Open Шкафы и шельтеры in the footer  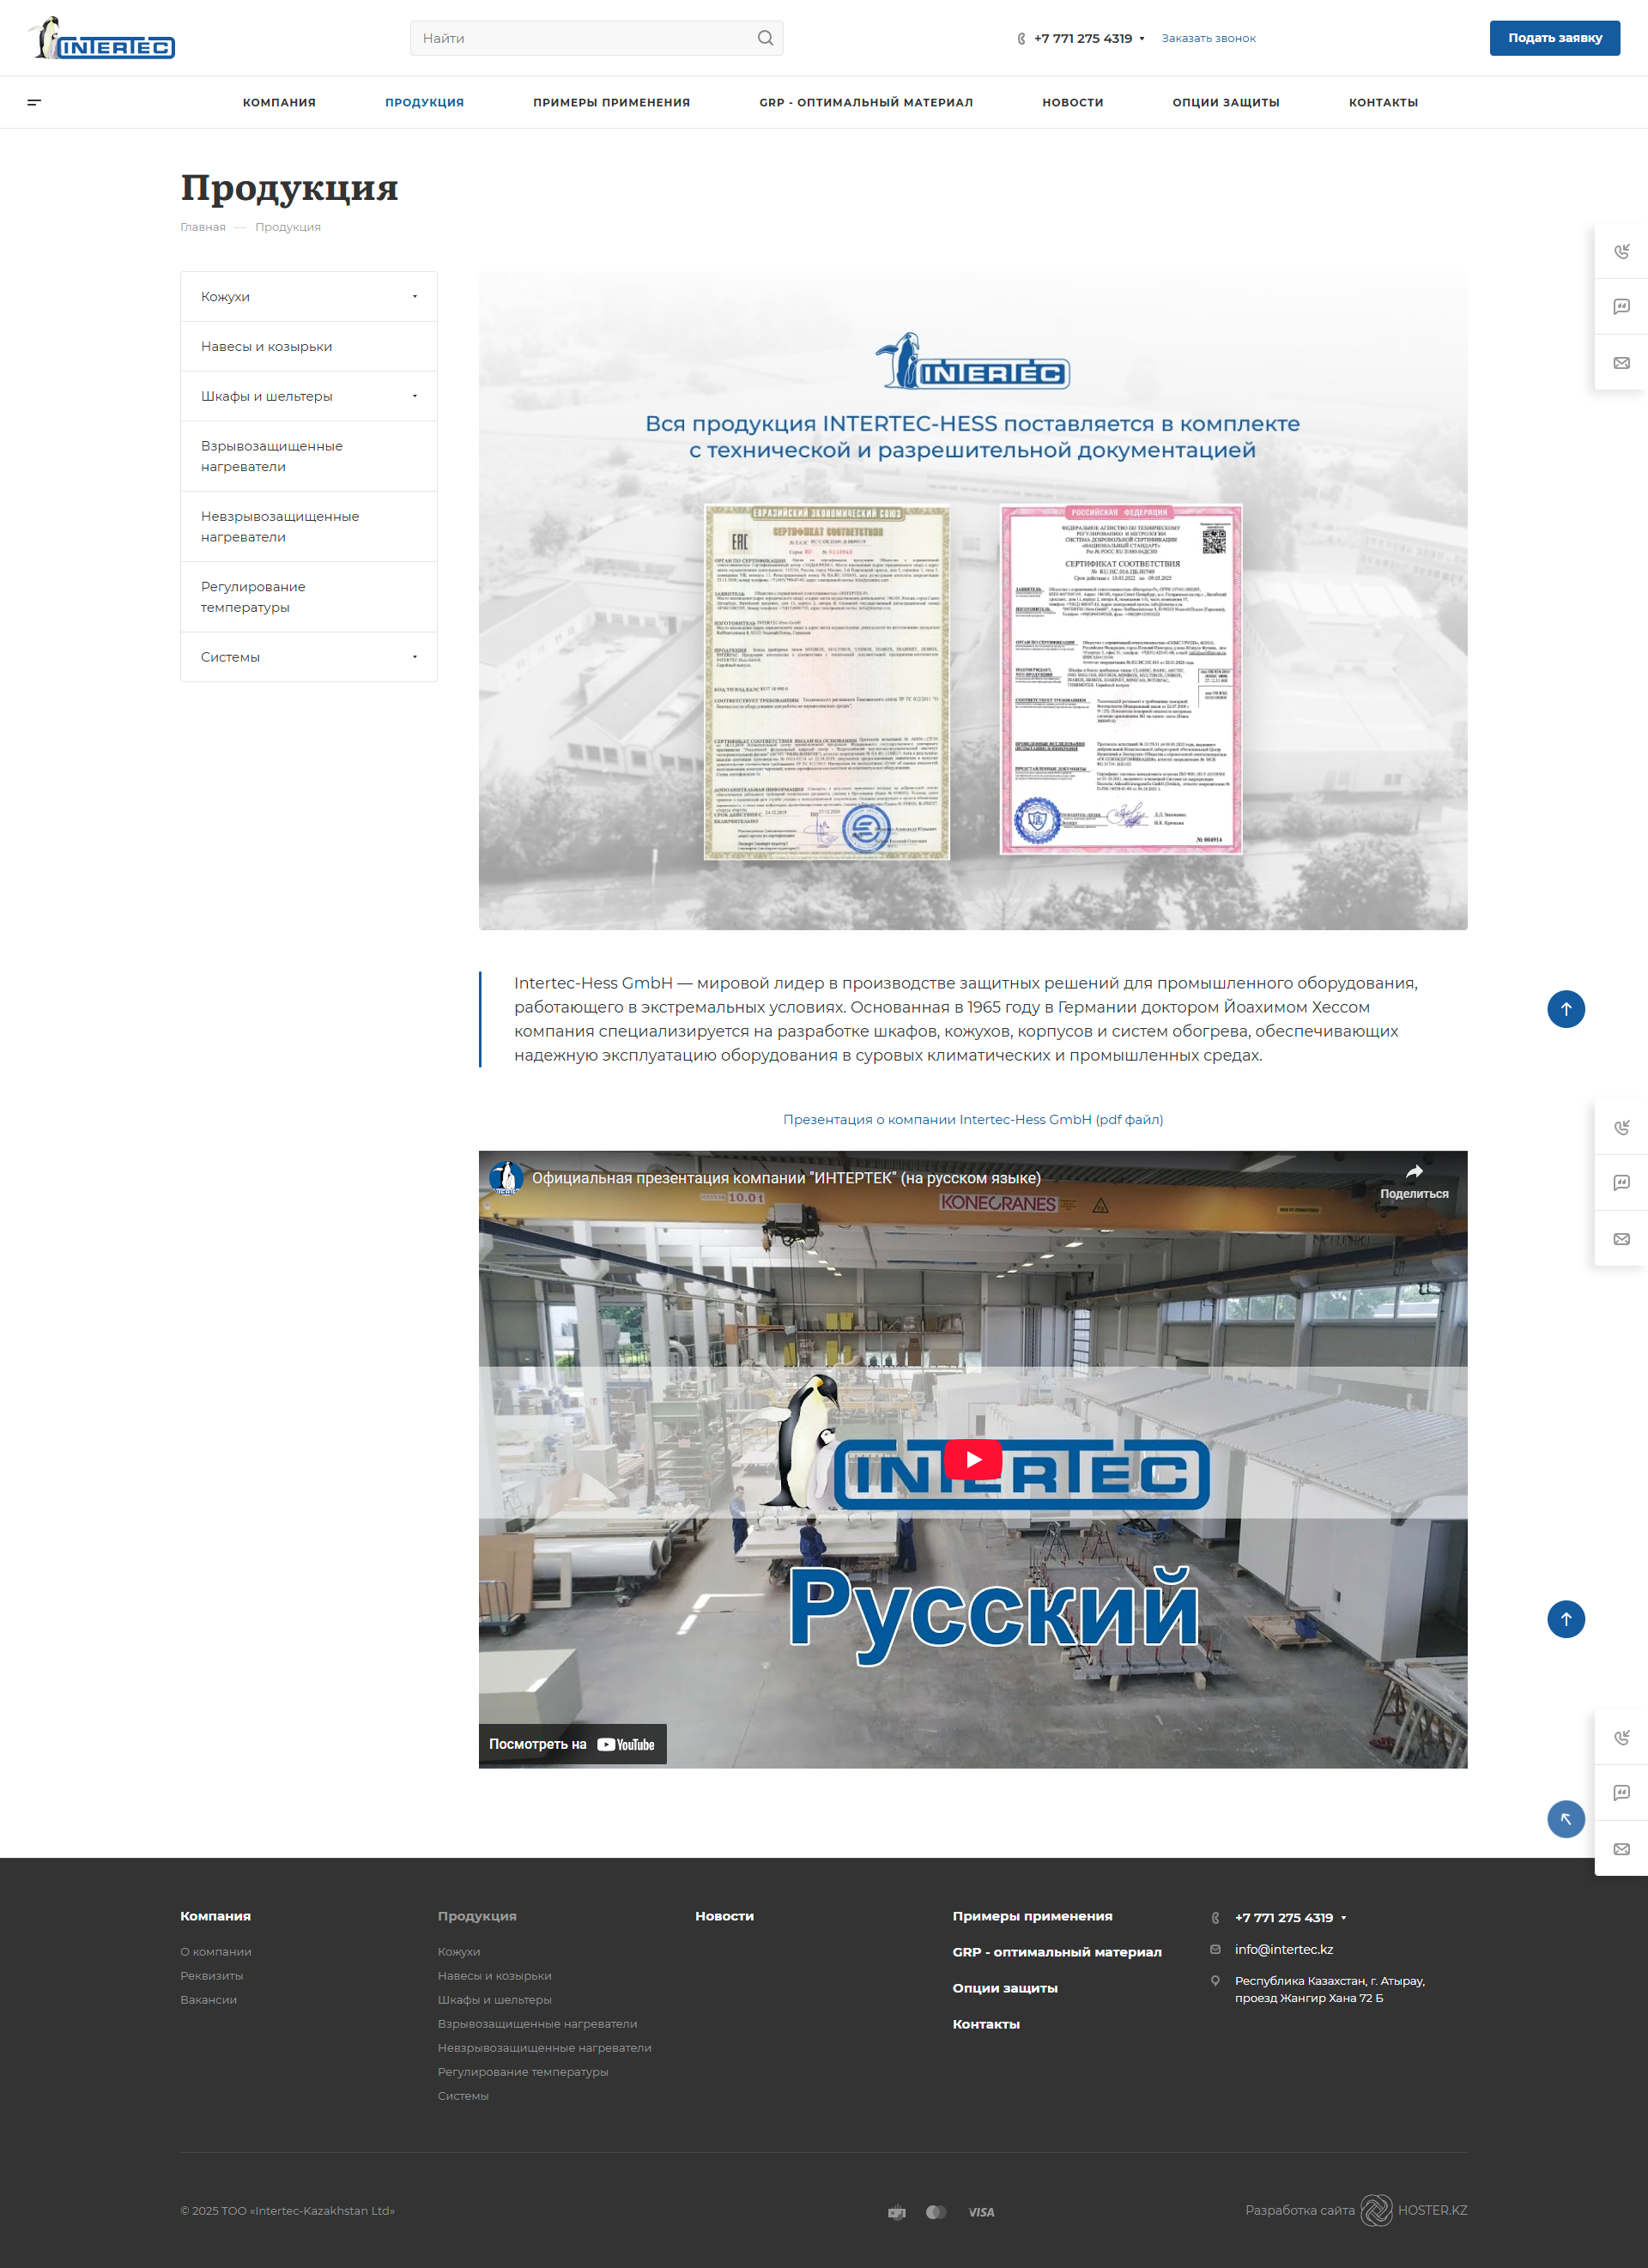494,1999
